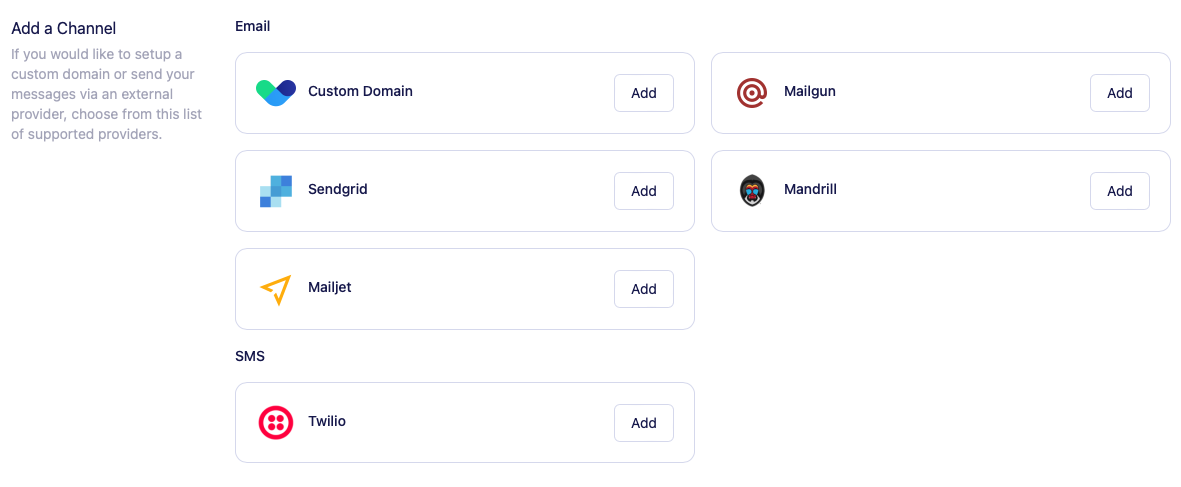Add Twilio as SMS provider

coord(643,423)
